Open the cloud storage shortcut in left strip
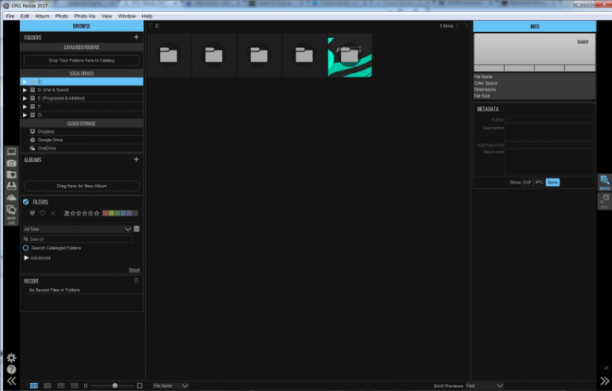This screenshot has width=612, height=391. point(11,197)
